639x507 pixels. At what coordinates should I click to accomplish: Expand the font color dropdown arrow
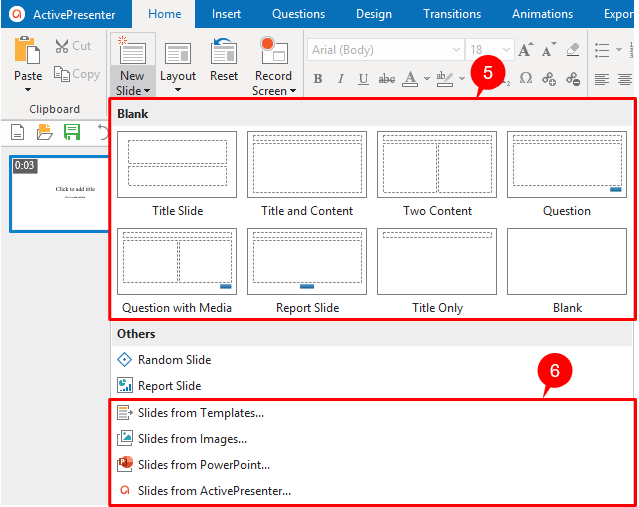(x=427, y=78)
